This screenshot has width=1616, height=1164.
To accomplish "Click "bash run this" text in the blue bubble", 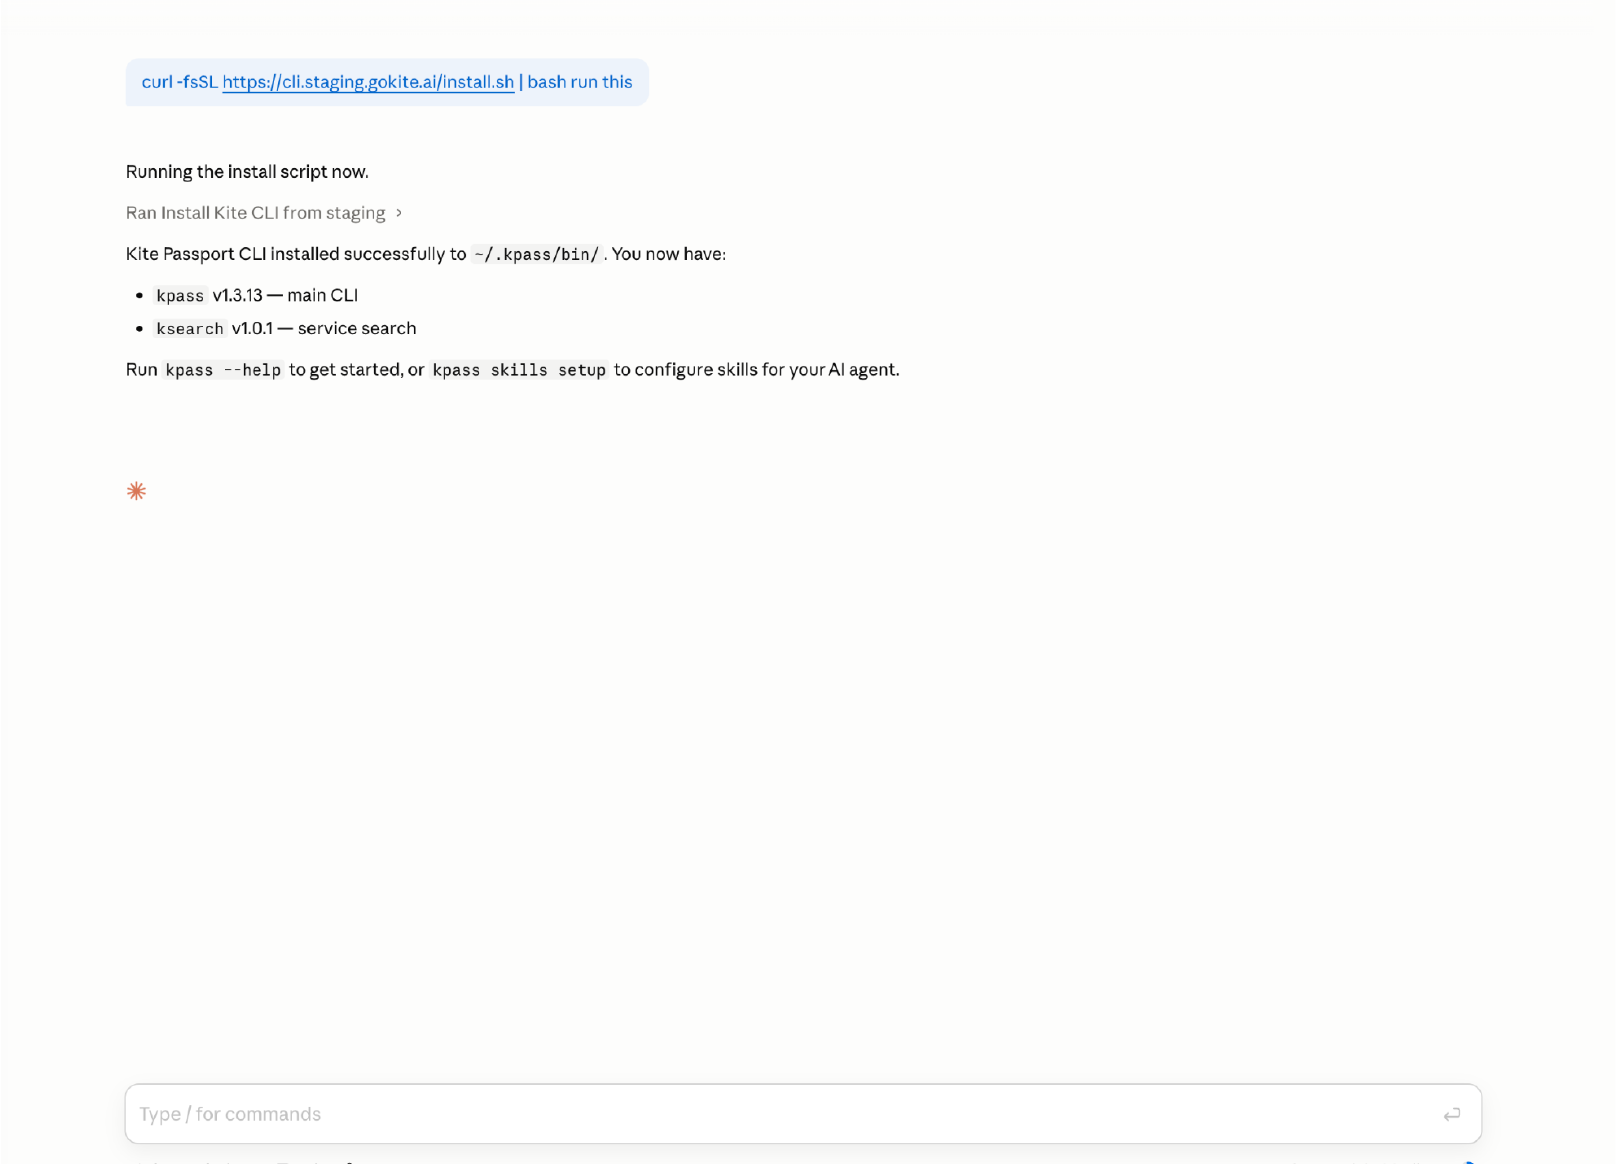I will point(578,82).
